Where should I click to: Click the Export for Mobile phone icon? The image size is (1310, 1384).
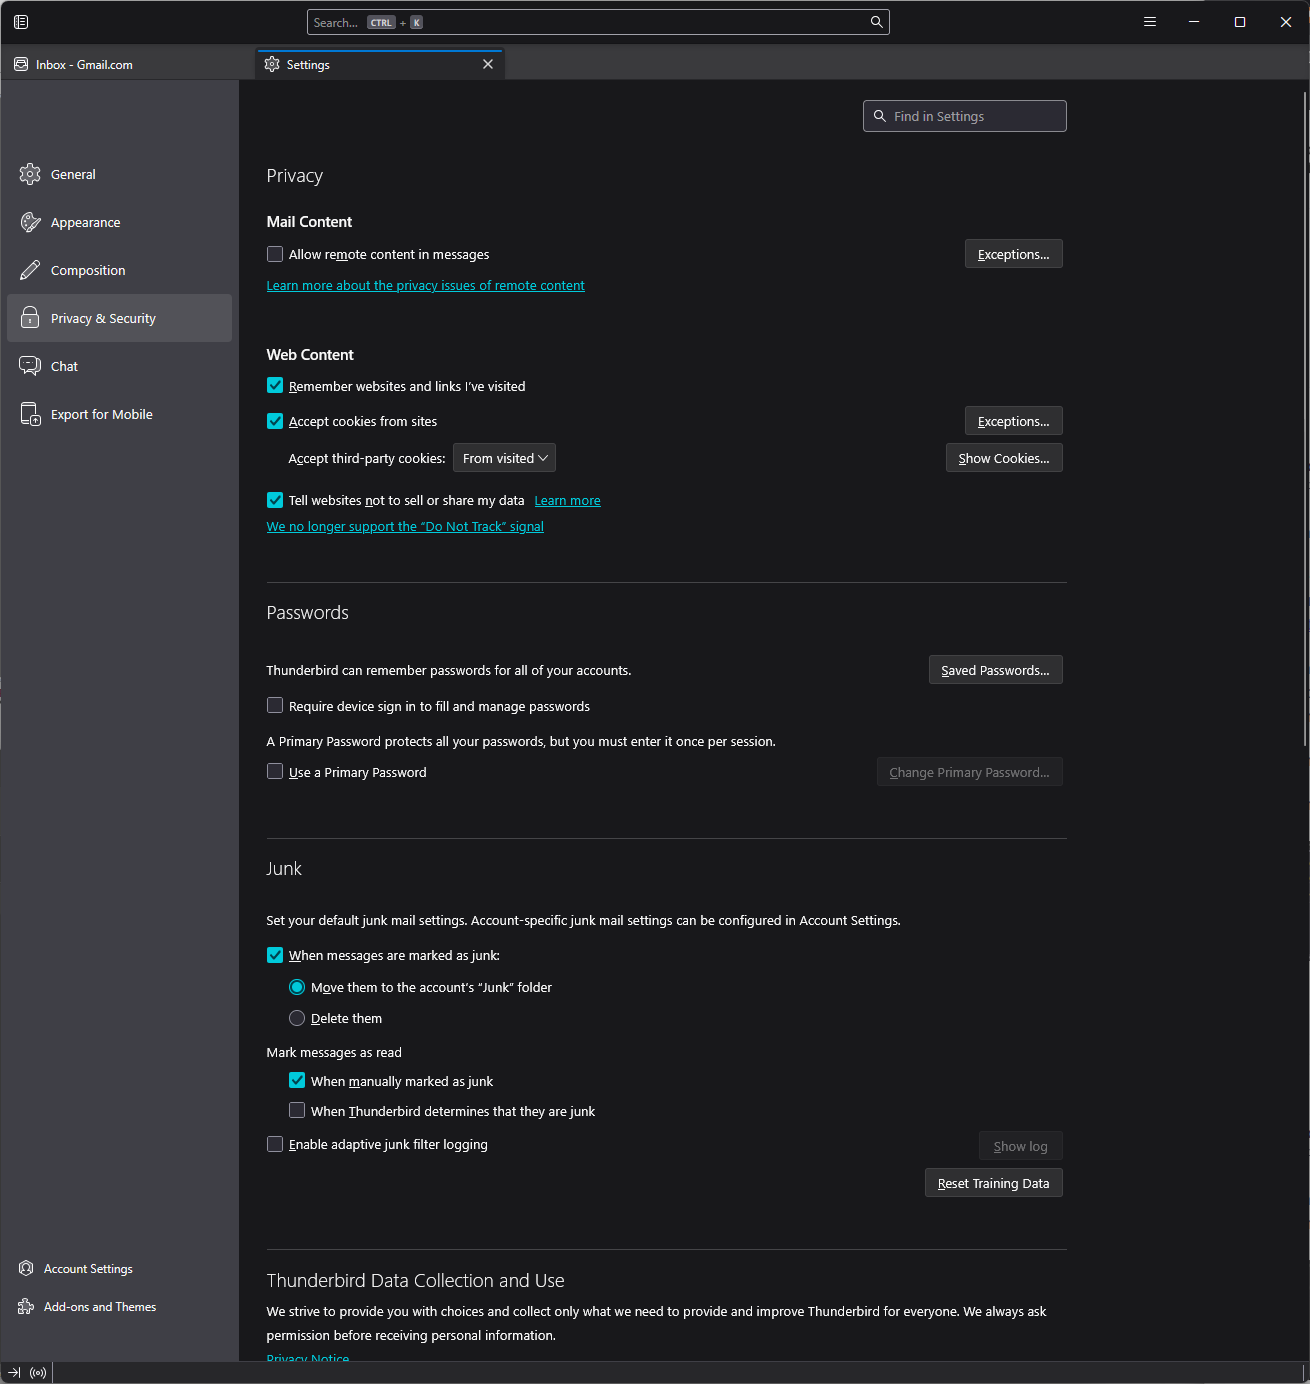click(x=30, y=414)
